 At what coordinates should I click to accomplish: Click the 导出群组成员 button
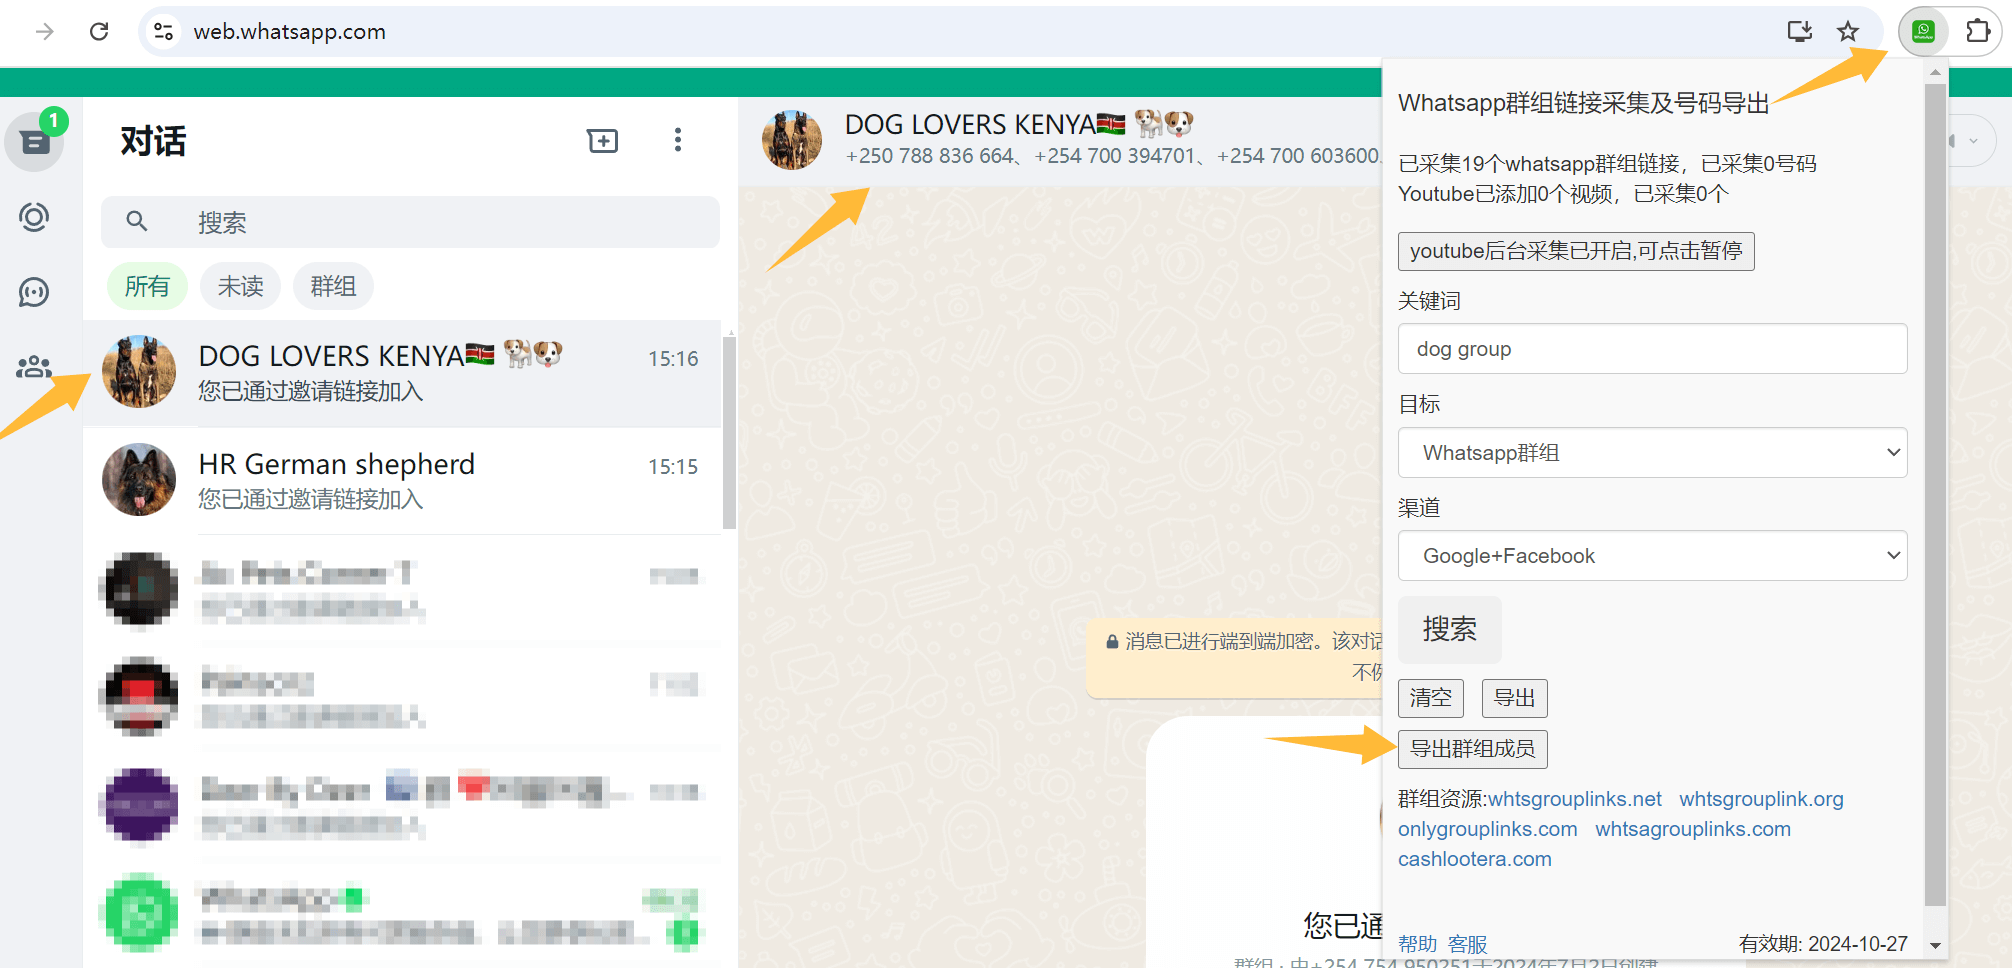pyautogui.click(x=1472, y=749)
